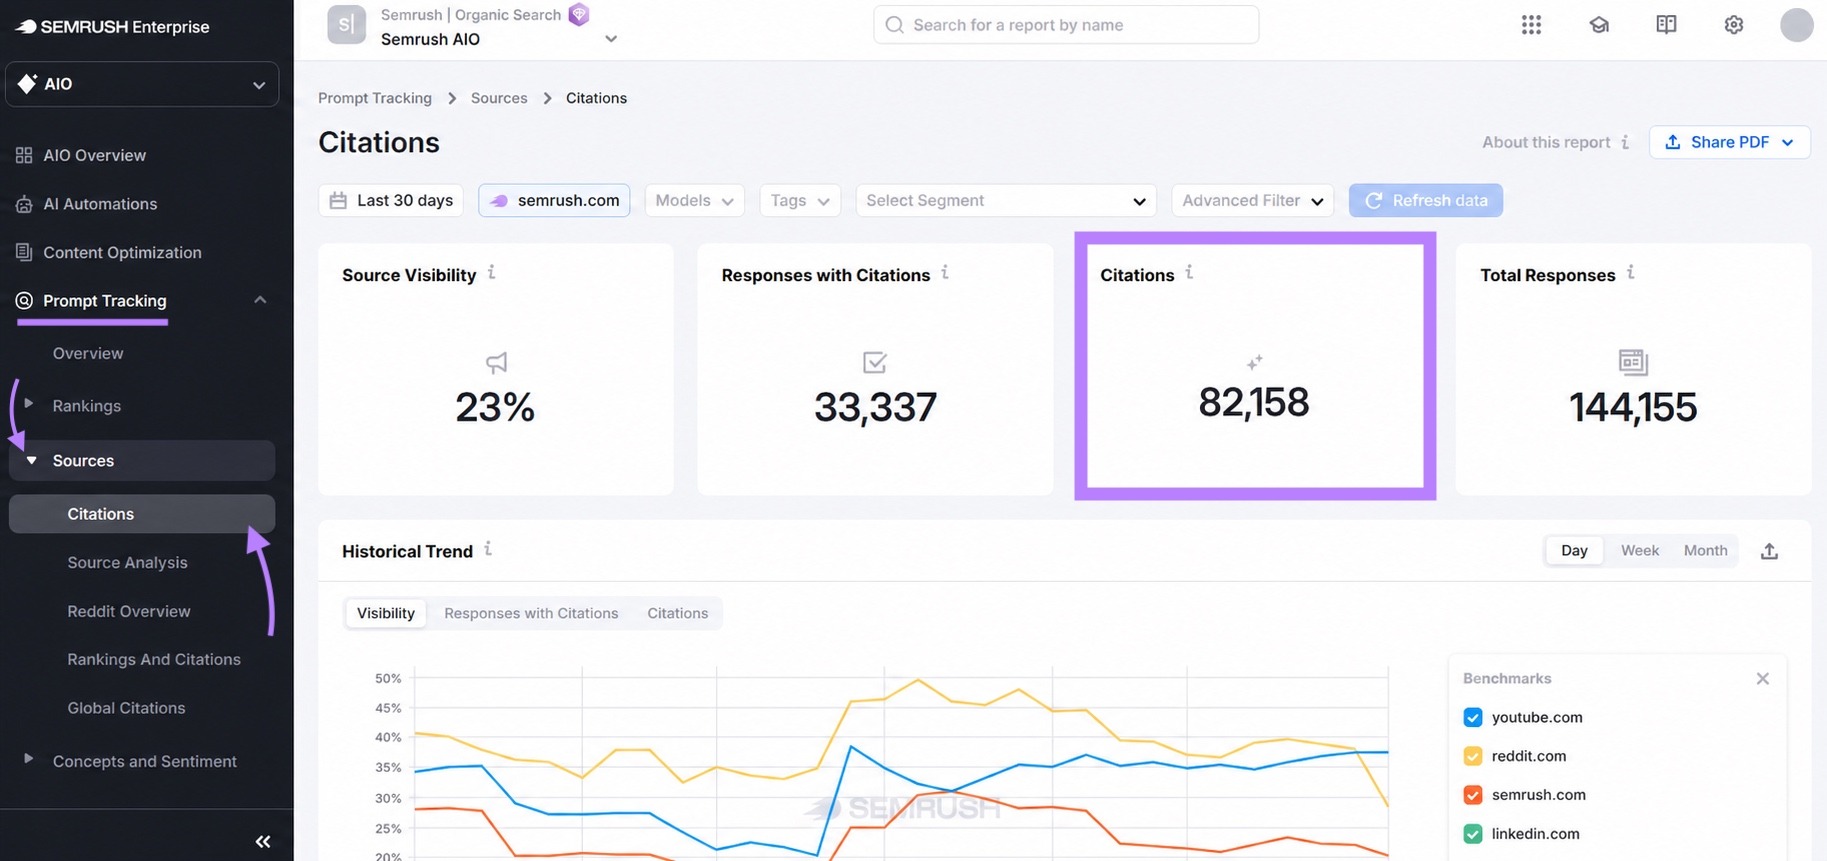
Task: Click the Prompt Tracking target icon
Action: (24, 301)
